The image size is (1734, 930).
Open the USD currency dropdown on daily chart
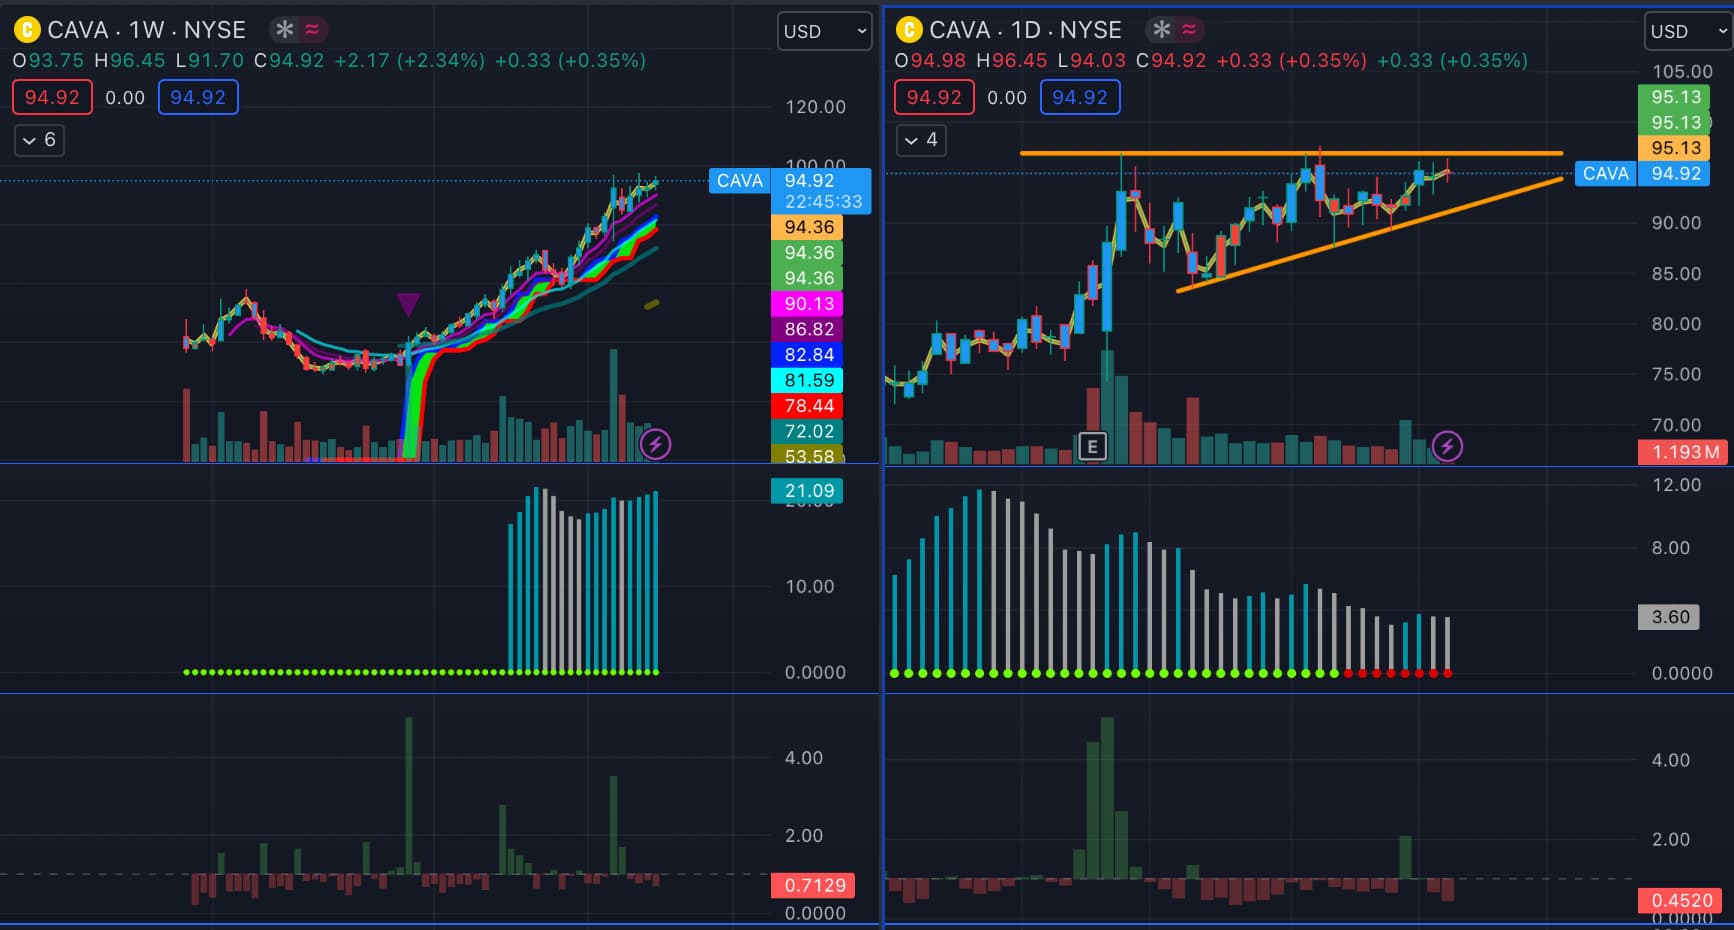pos(1688,31)
